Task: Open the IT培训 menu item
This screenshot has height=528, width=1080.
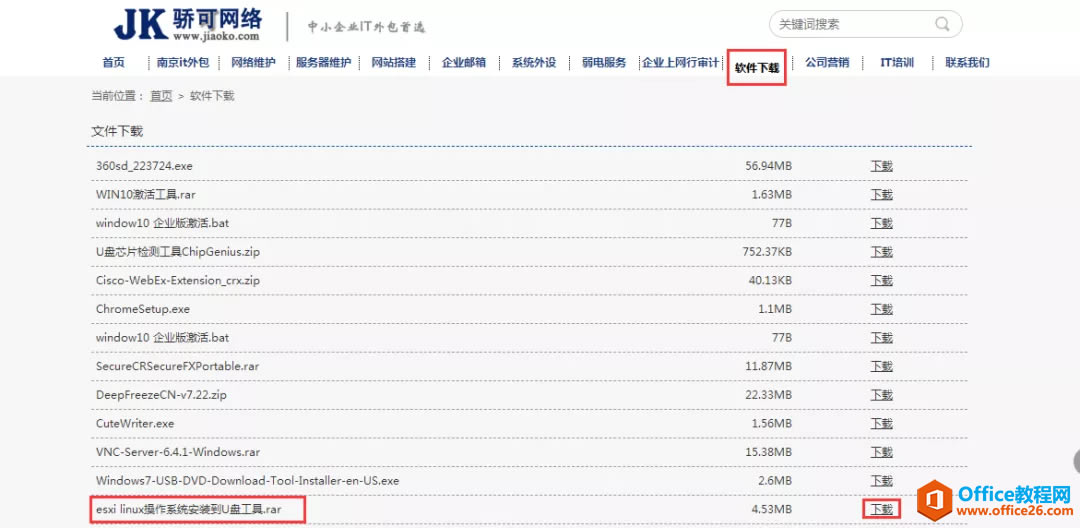Action: 897,63
